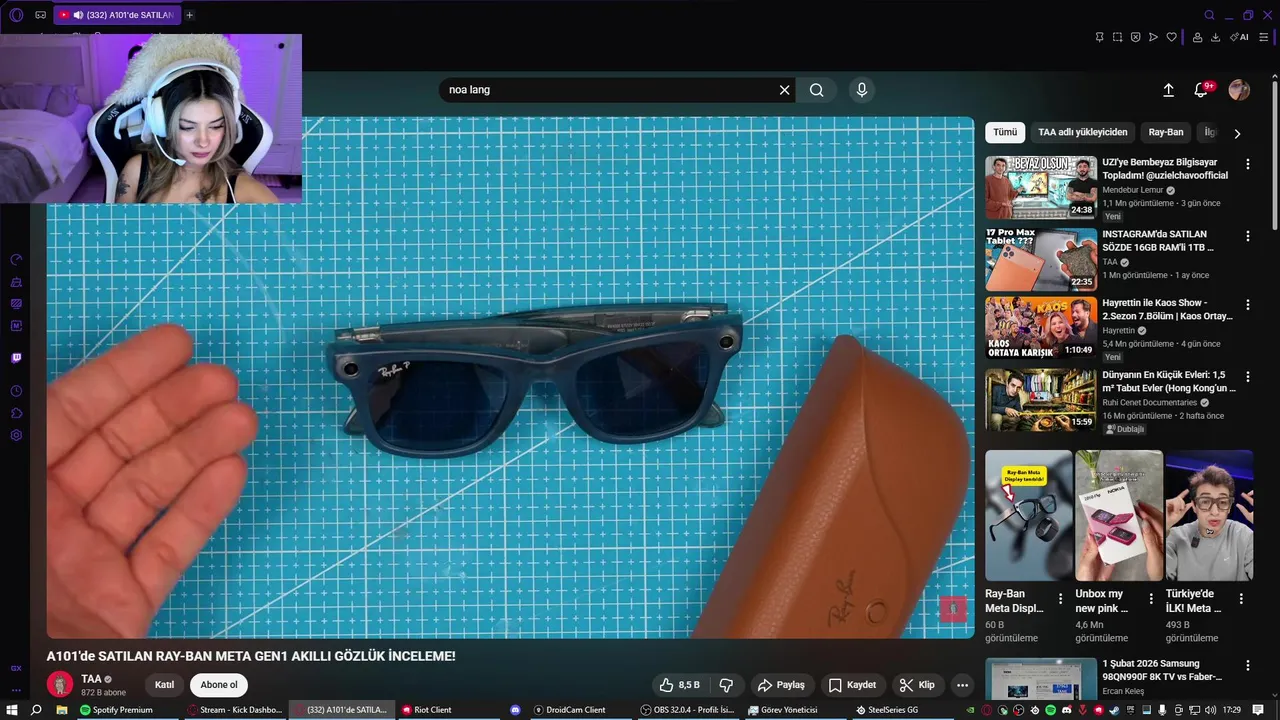Open Easy Setup menu lines icon
The width and height of the screenshot is (1280, 720).
(1263, 37)
